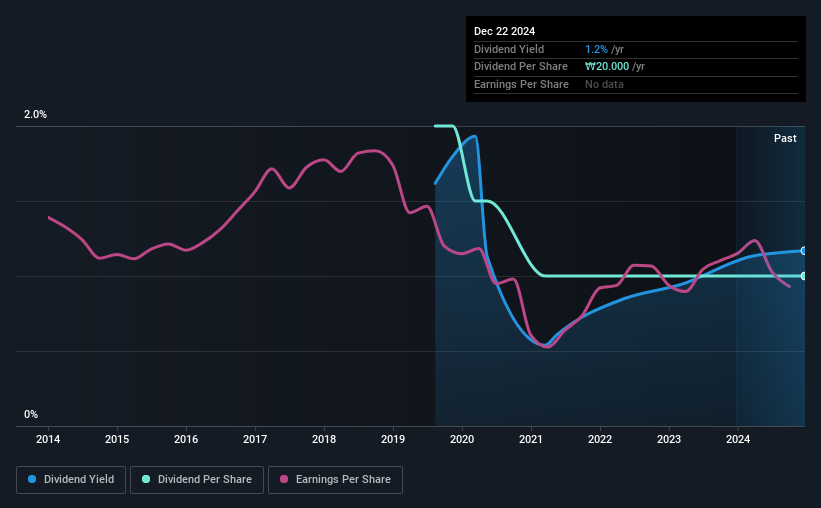The width and height of the screenshot is (821, 508).
Task: Click the Dec 22 2024 tooltip date
Action: [x=504, y=31]
